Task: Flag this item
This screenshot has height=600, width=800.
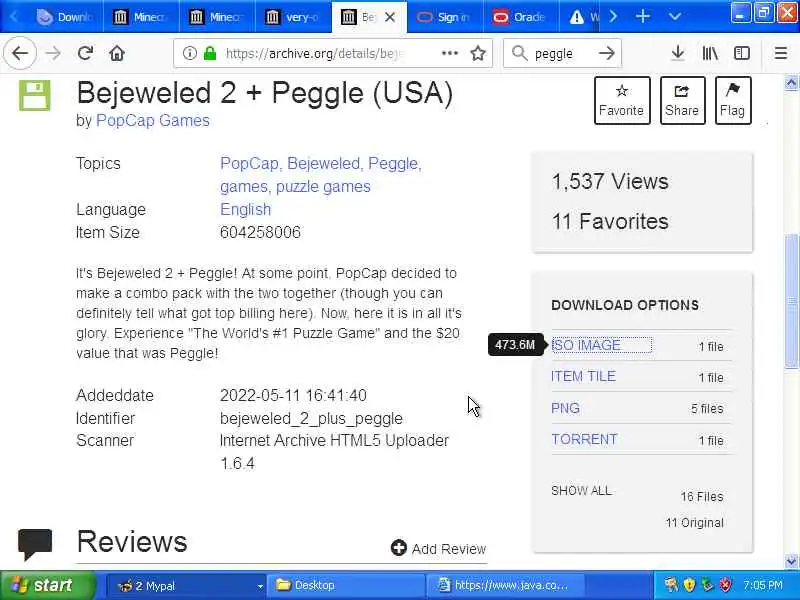Action: tap(733, 101)
